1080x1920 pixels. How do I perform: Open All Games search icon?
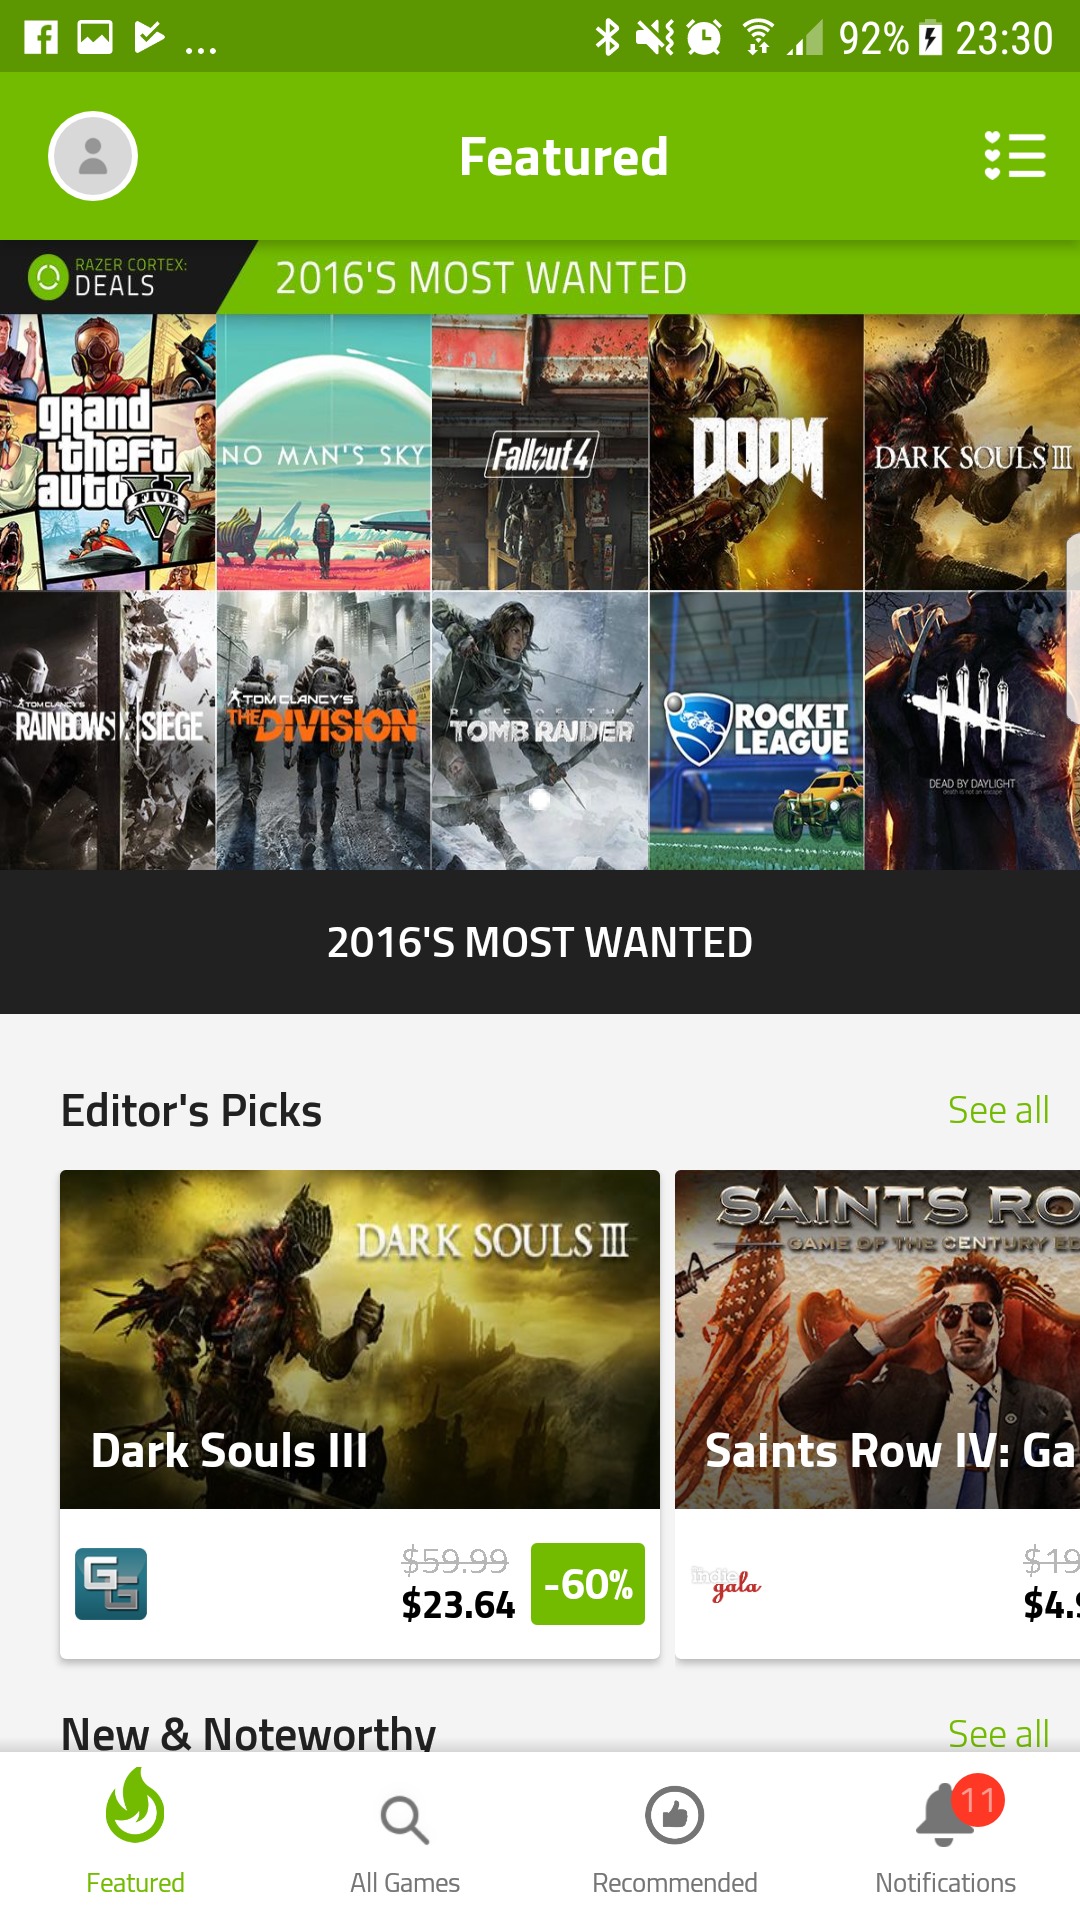pyautogui.click(x=405, y=1820)
